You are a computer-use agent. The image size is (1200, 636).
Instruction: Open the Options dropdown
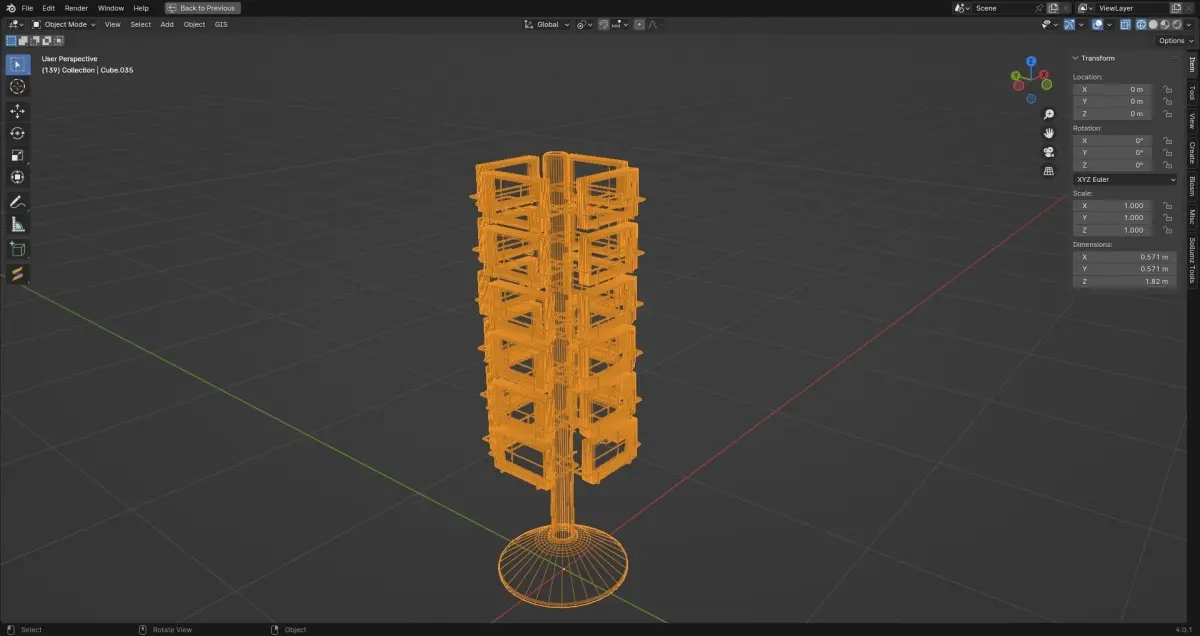(x=1175, y=41)
